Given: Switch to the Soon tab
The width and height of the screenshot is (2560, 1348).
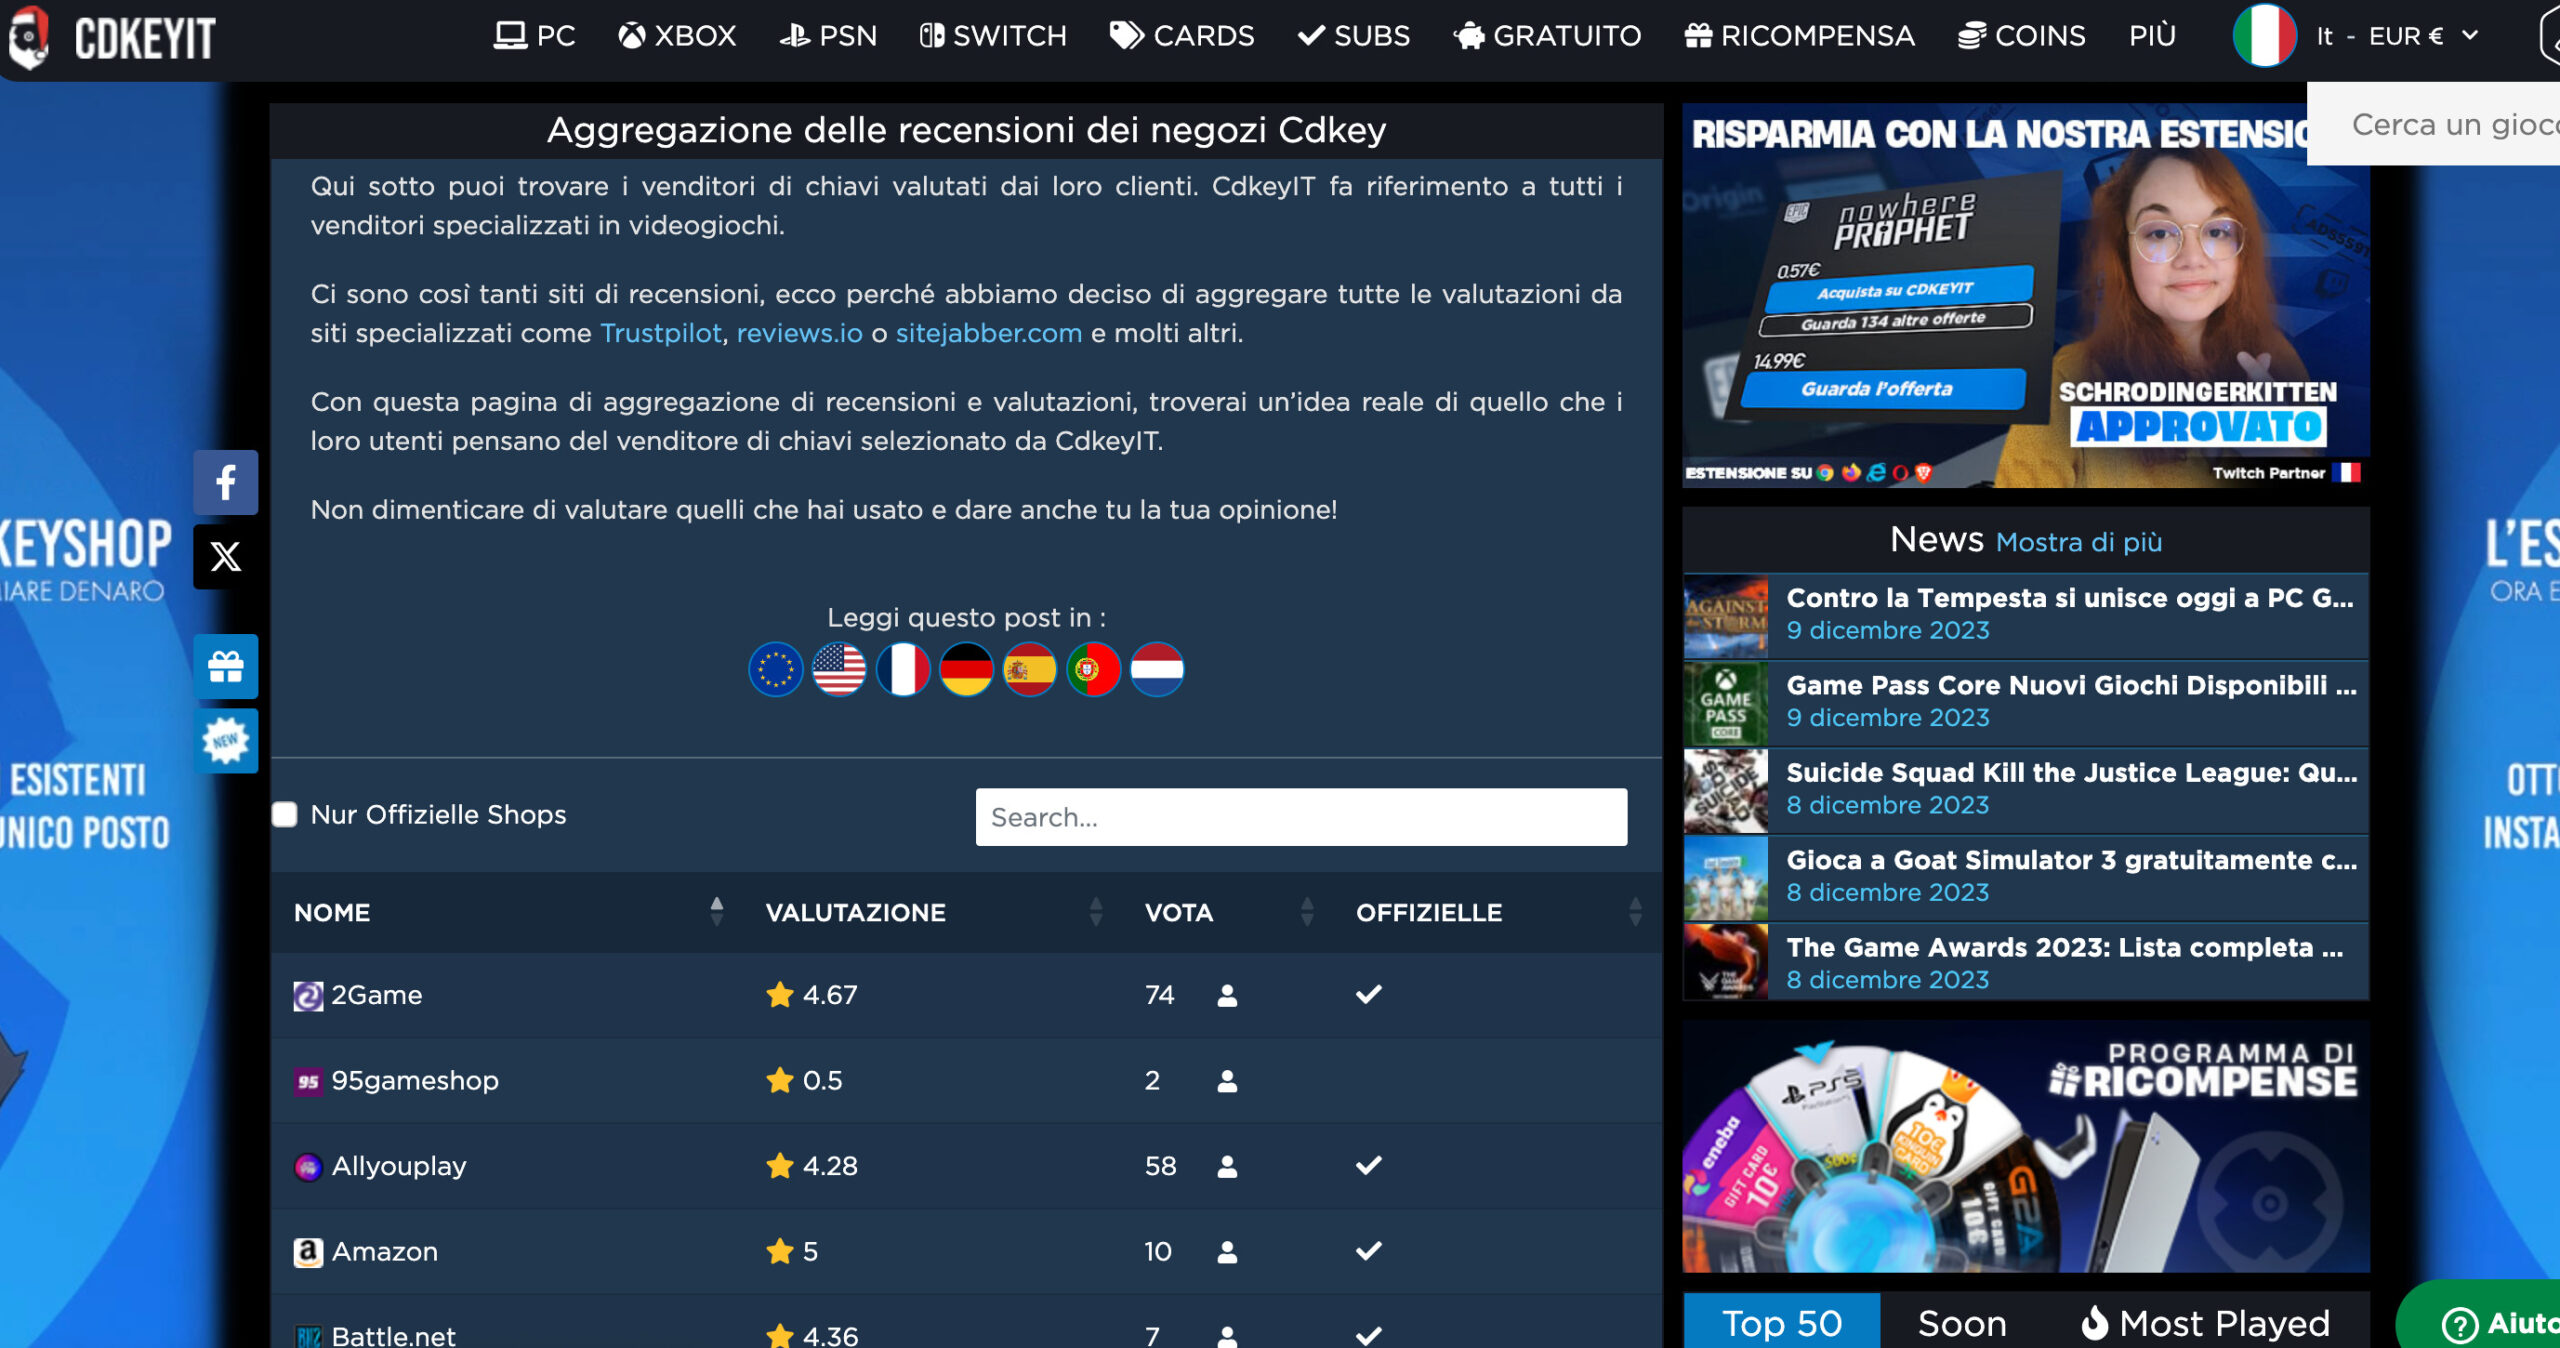Looking at the screenshot, I should click(x=1961, y=1323).
